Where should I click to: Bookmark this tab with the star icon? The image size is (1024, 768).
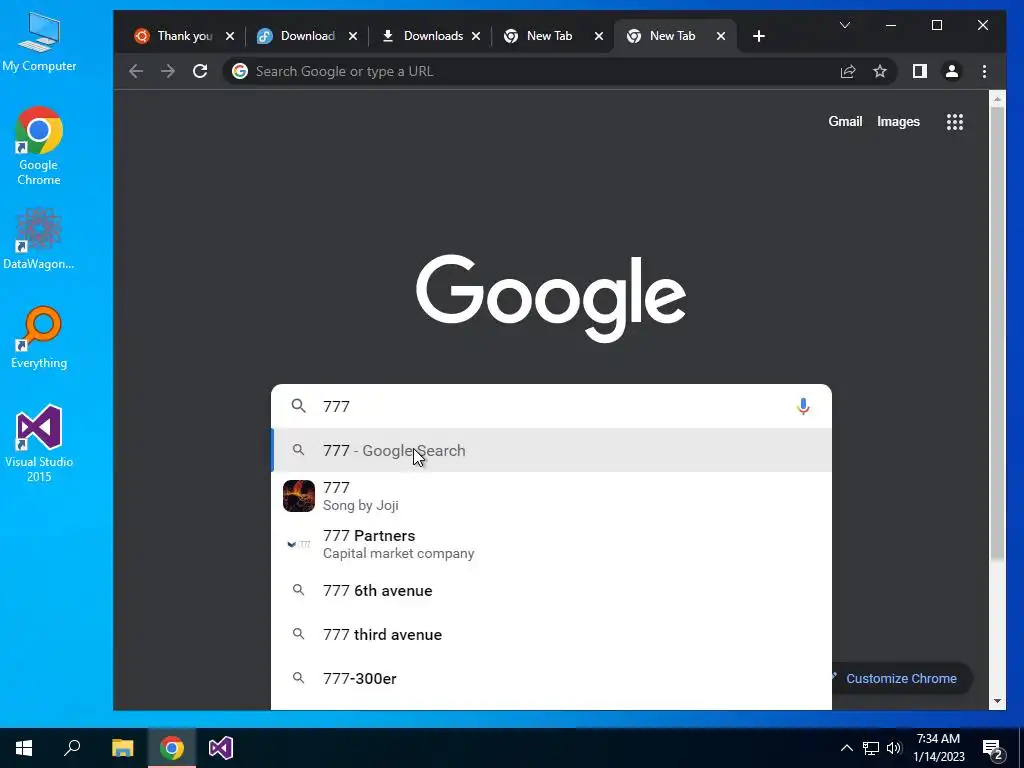pos(880,71)
